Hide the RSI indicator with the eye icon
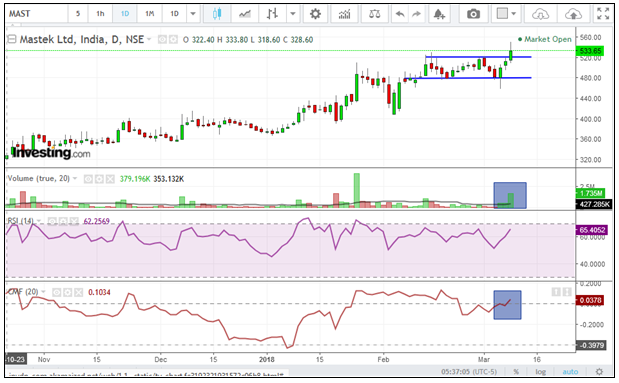The image size is (619, 383). [x=52, y=221]
